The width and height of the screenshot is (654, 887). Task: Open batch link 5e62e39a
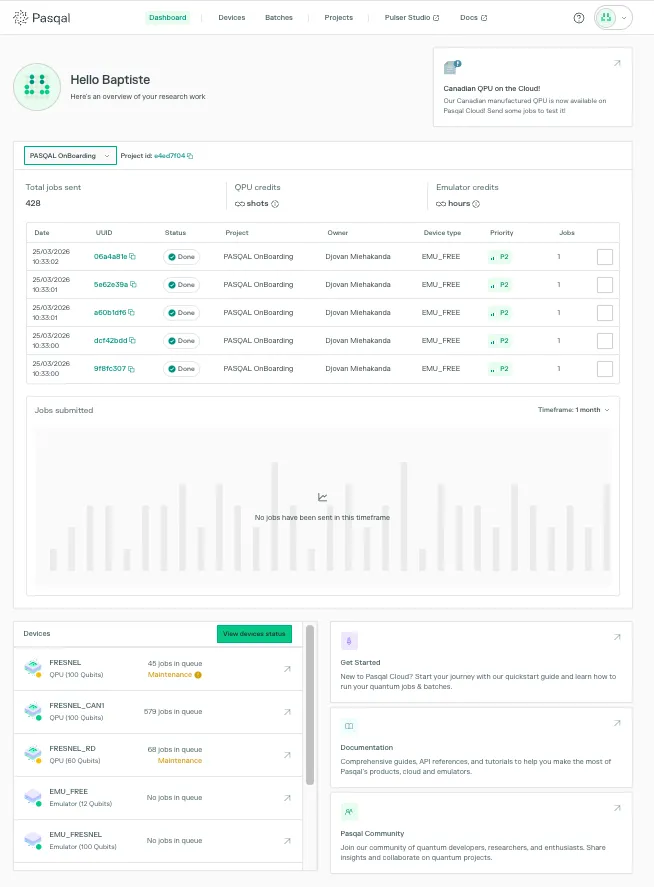[111, 285]
